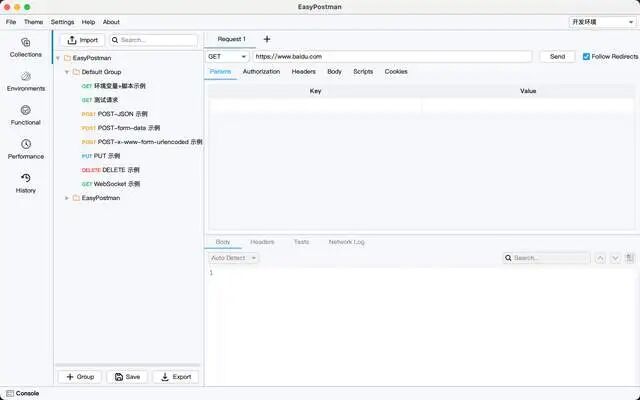
Task: Click the URL input field
Action: pos(392,57)
